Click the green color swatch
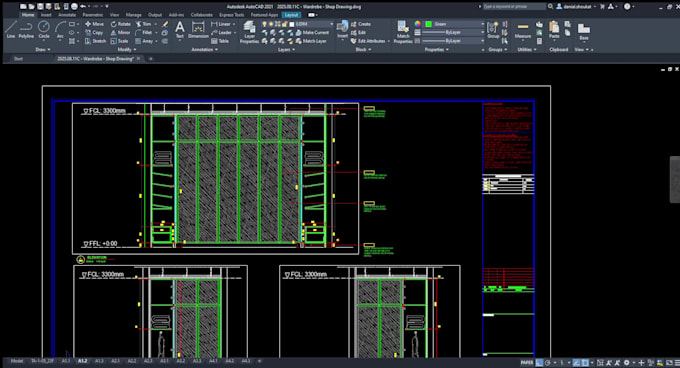 tap(429, 24)
